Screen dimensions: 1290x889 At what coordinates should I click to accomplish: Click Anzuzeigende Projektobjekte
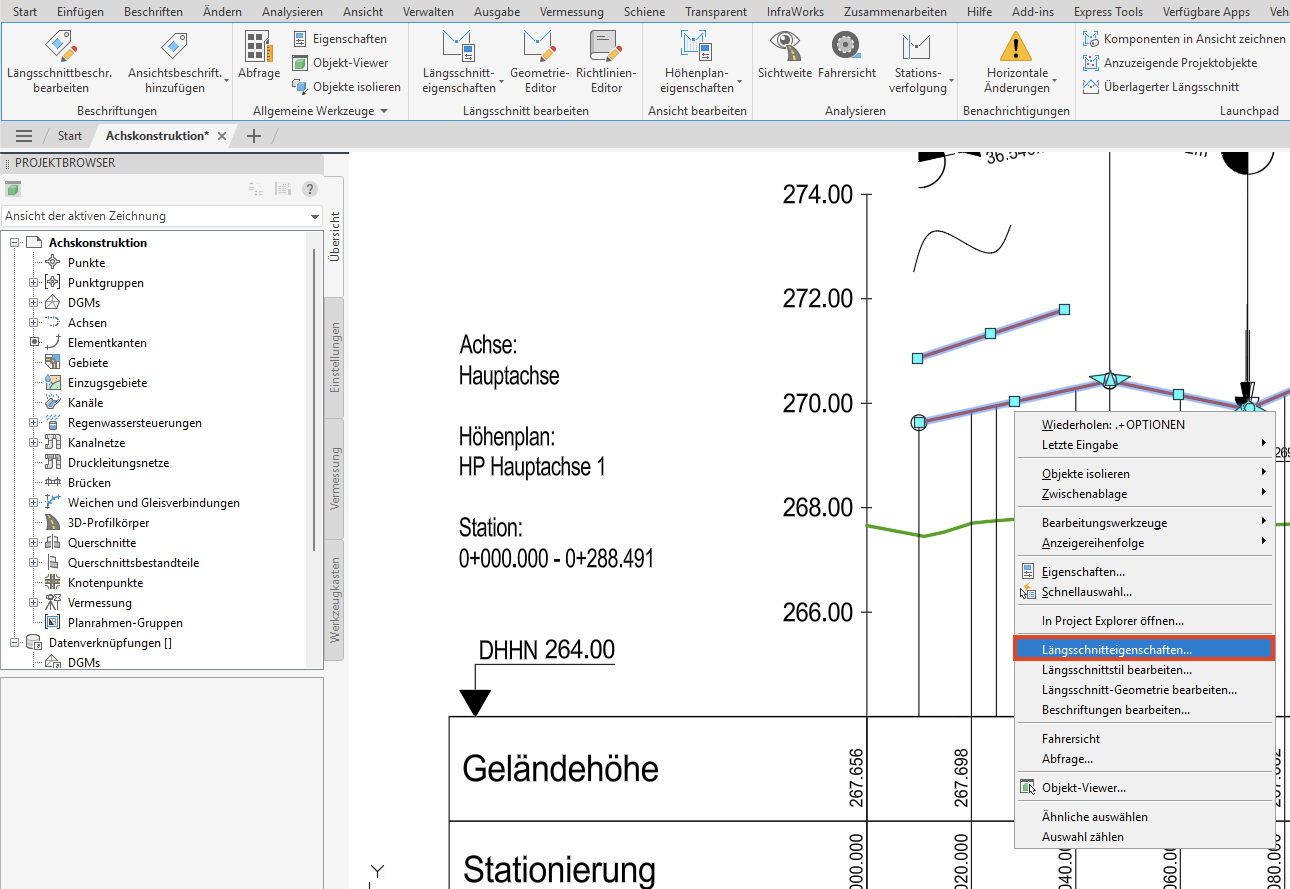coord(1170,62)
